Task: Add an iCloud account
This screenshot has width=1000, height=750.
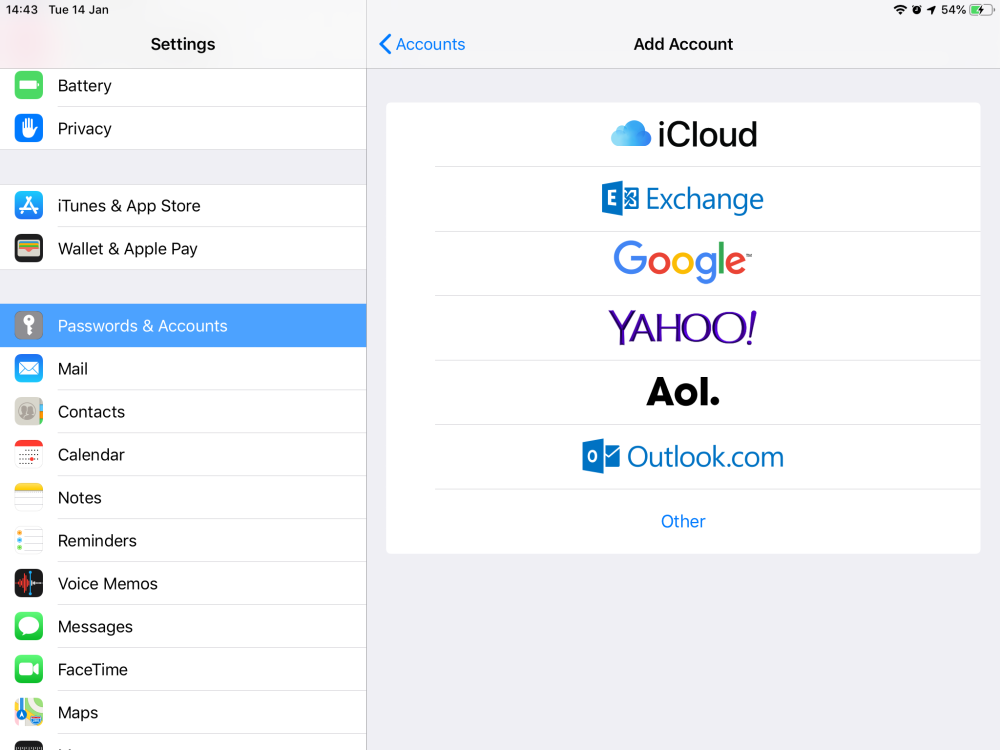Action: pos(683,135)
